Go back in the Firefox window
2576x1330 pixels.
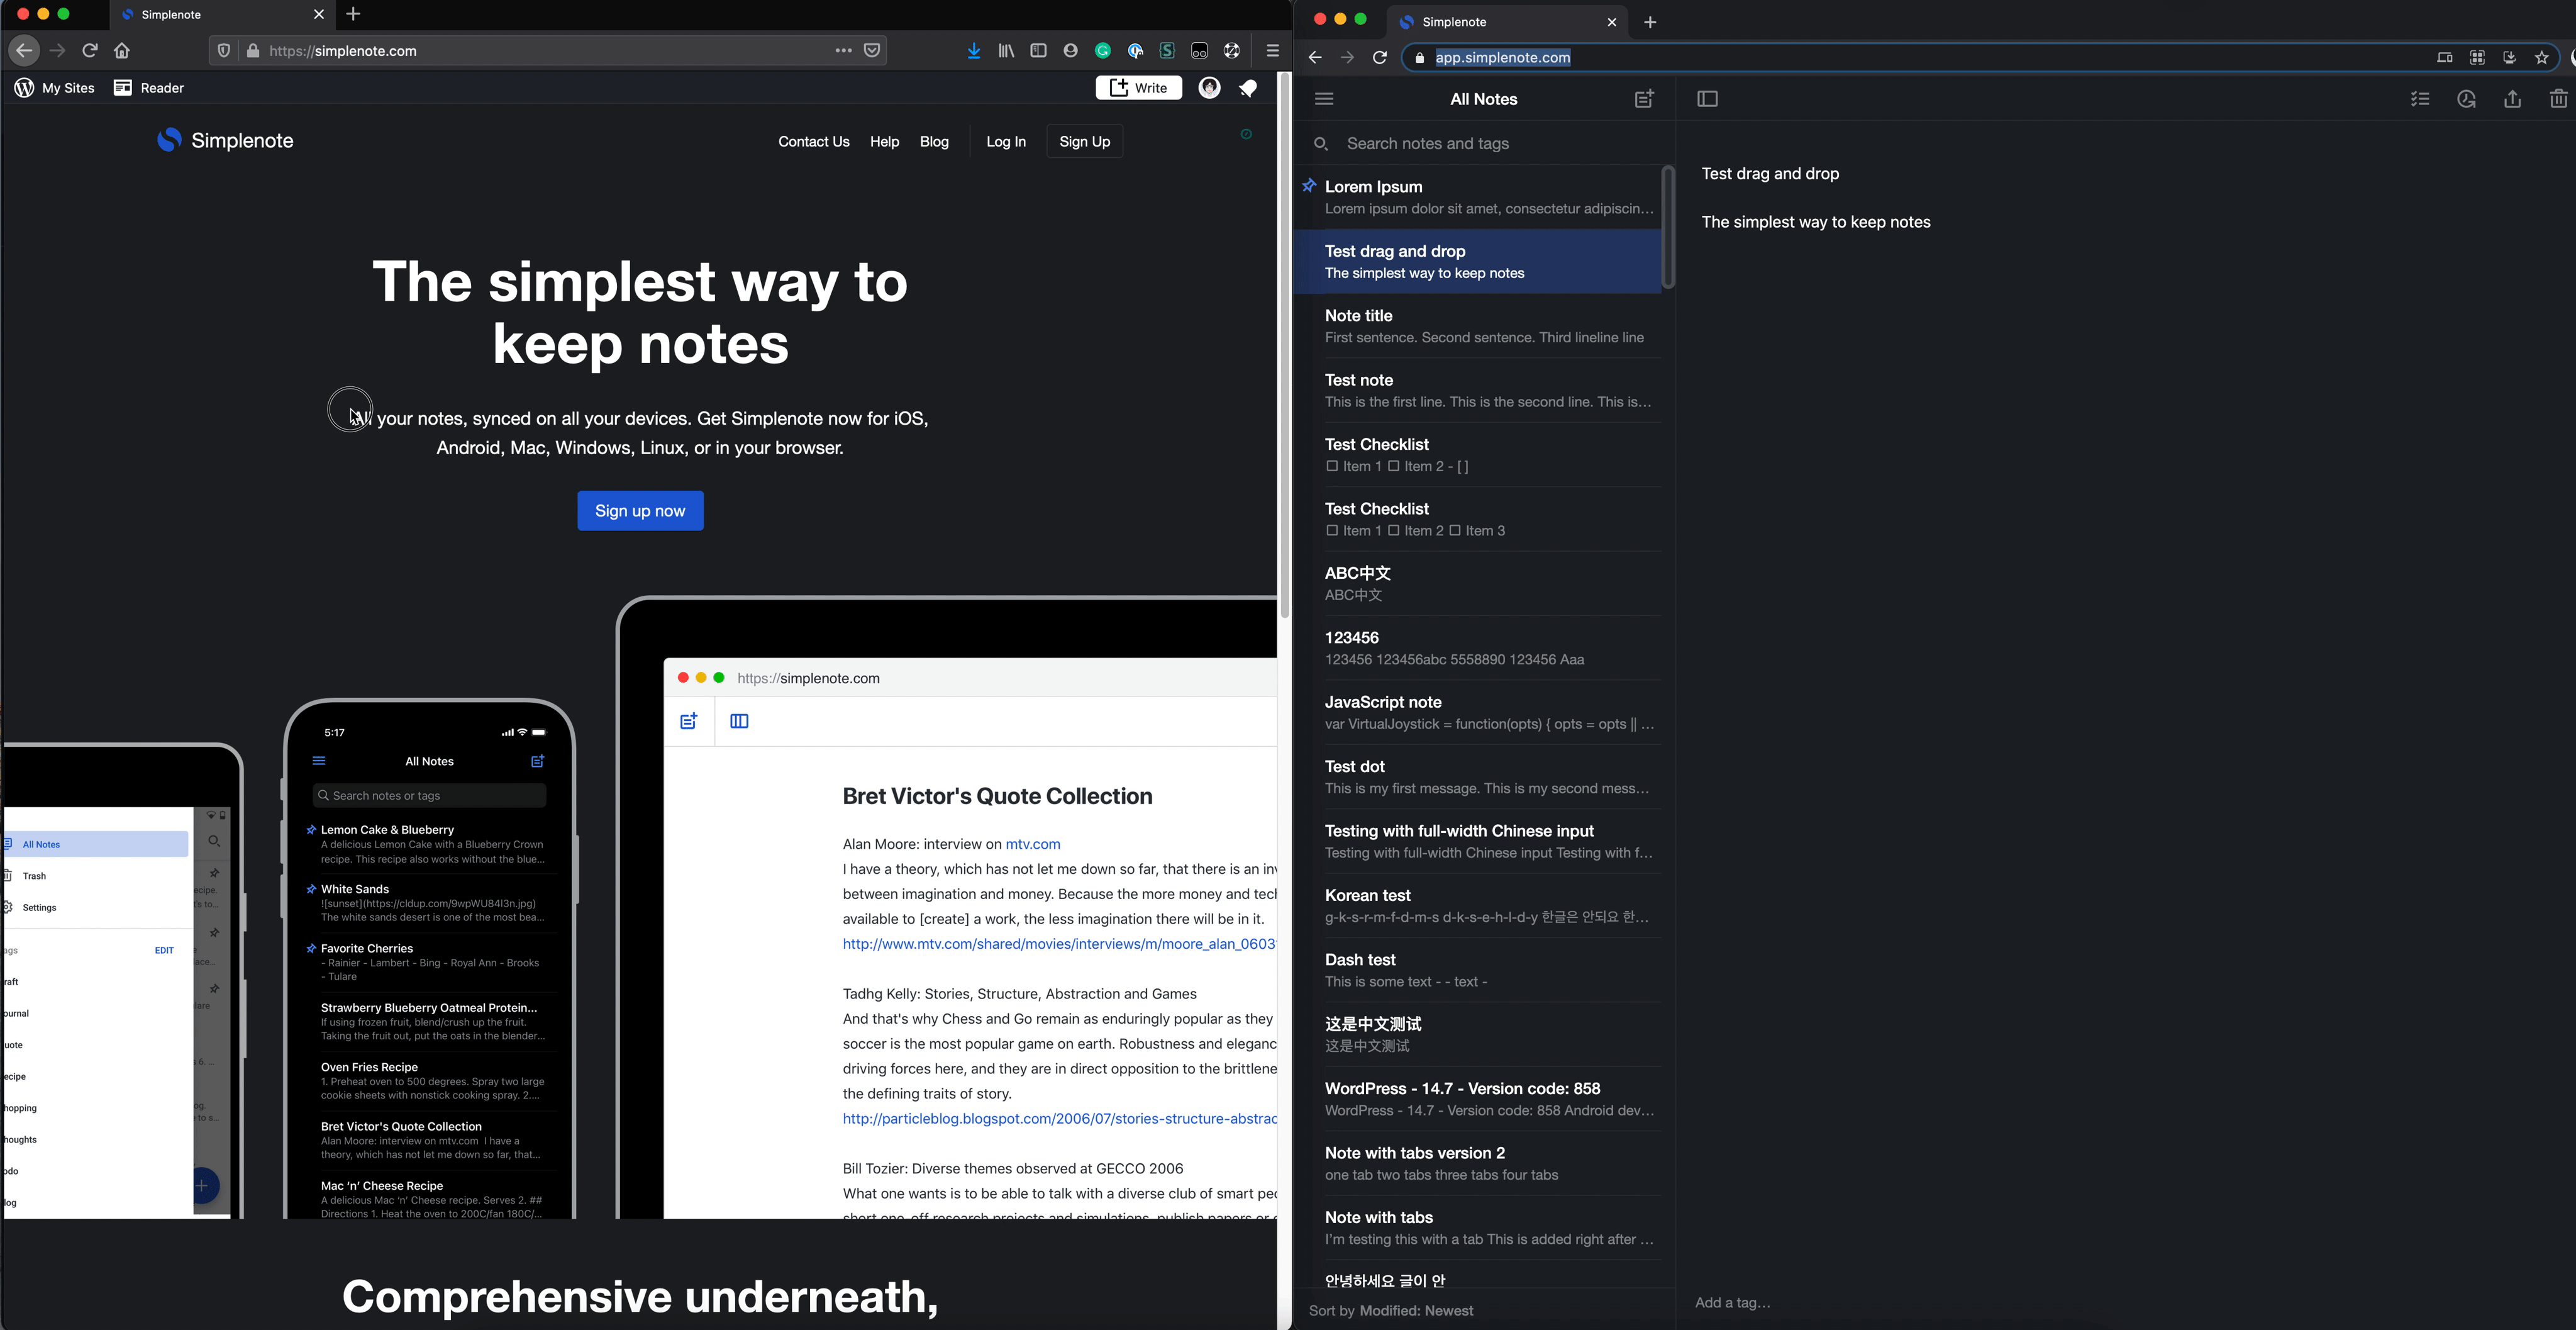24,51
